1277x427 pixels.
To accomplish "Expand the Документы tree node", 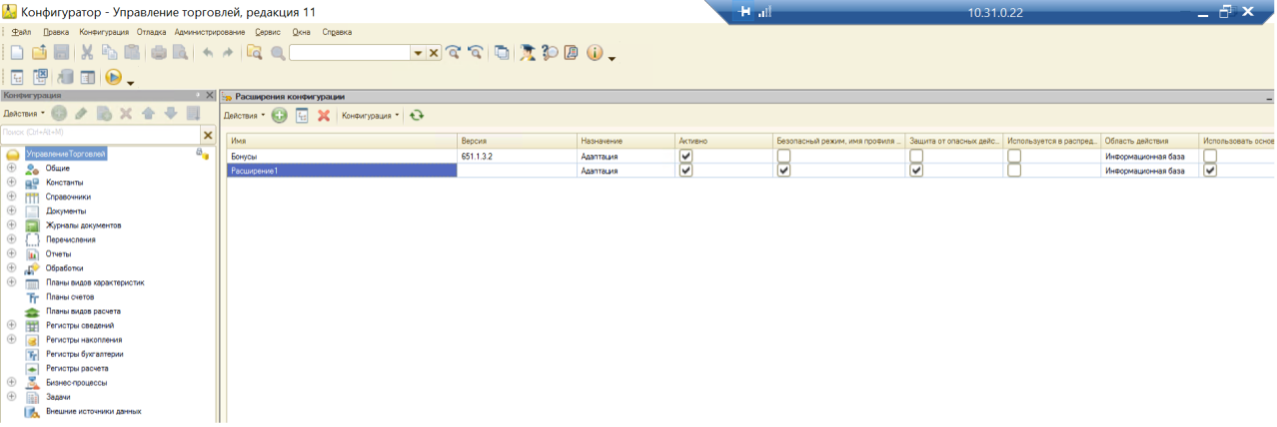I will tap(12, 211).
